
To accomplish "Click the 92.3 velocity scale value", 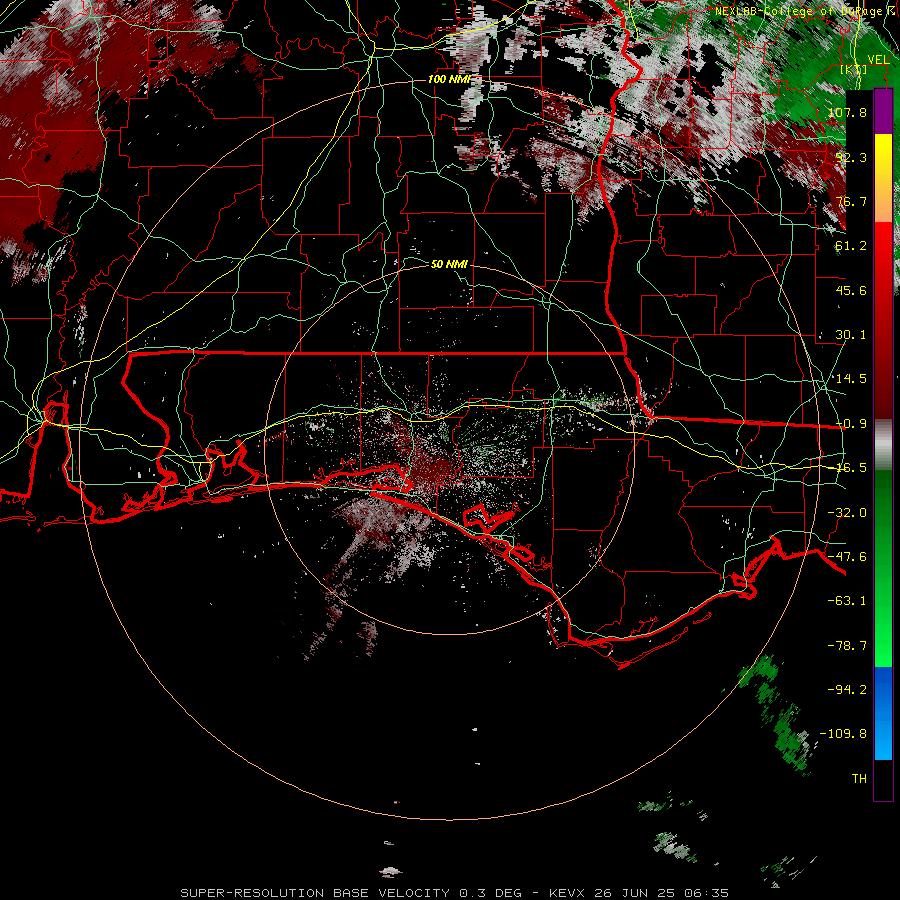I will (851, 157).
